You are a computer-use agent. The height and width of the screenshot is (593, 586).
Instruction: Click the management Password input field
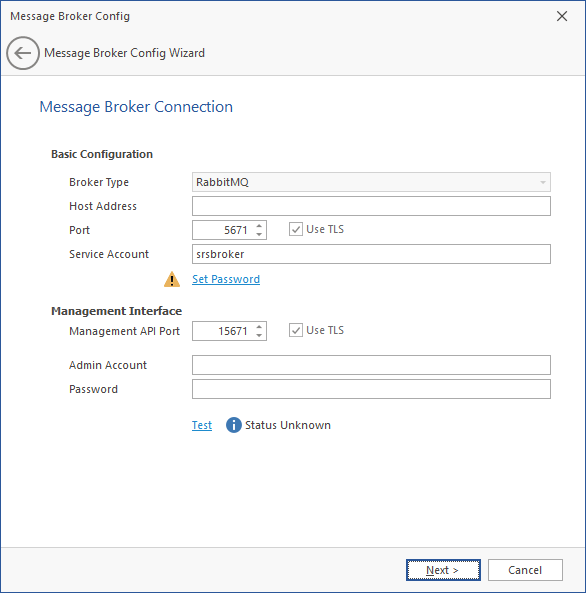click(x=371, y=389)
